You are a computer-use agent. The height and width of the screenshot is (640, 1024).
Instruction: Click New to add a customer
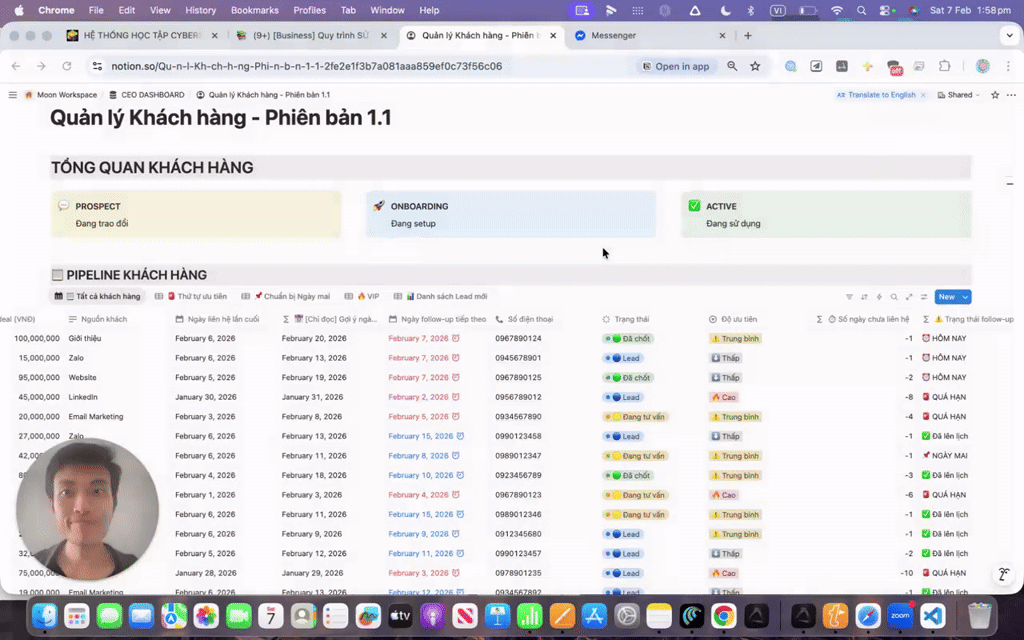click(x=946, y=296)
